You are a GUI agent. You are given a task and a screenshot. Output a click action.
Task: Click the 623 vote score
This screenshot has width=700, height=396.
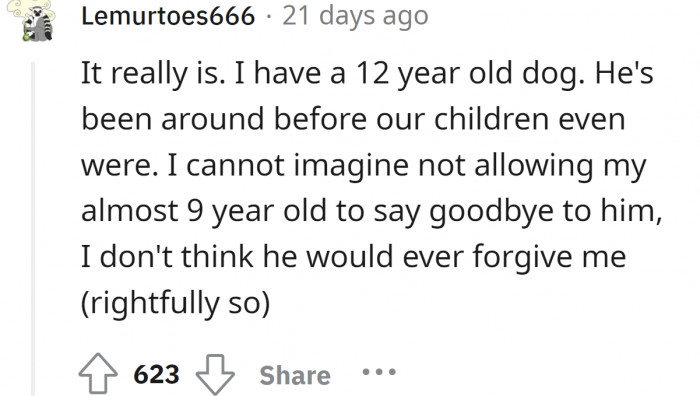point(156,374)
